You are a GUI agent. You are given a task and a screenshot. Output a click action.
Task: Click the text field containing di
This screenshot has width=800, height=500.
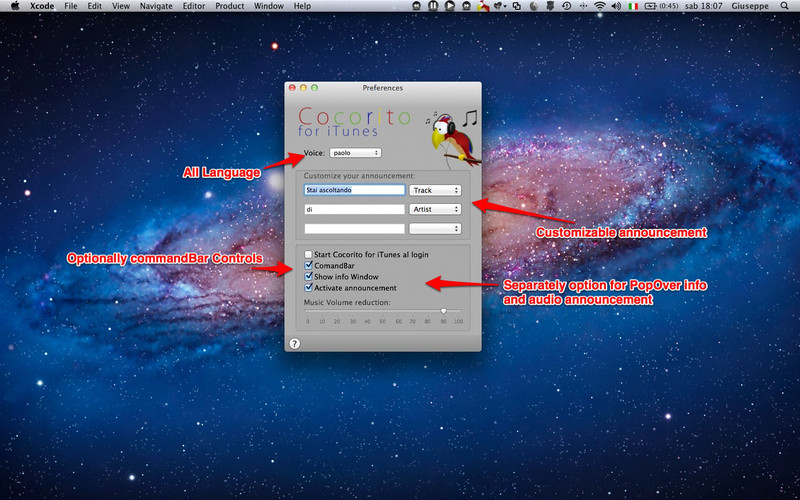coord(355,209)
